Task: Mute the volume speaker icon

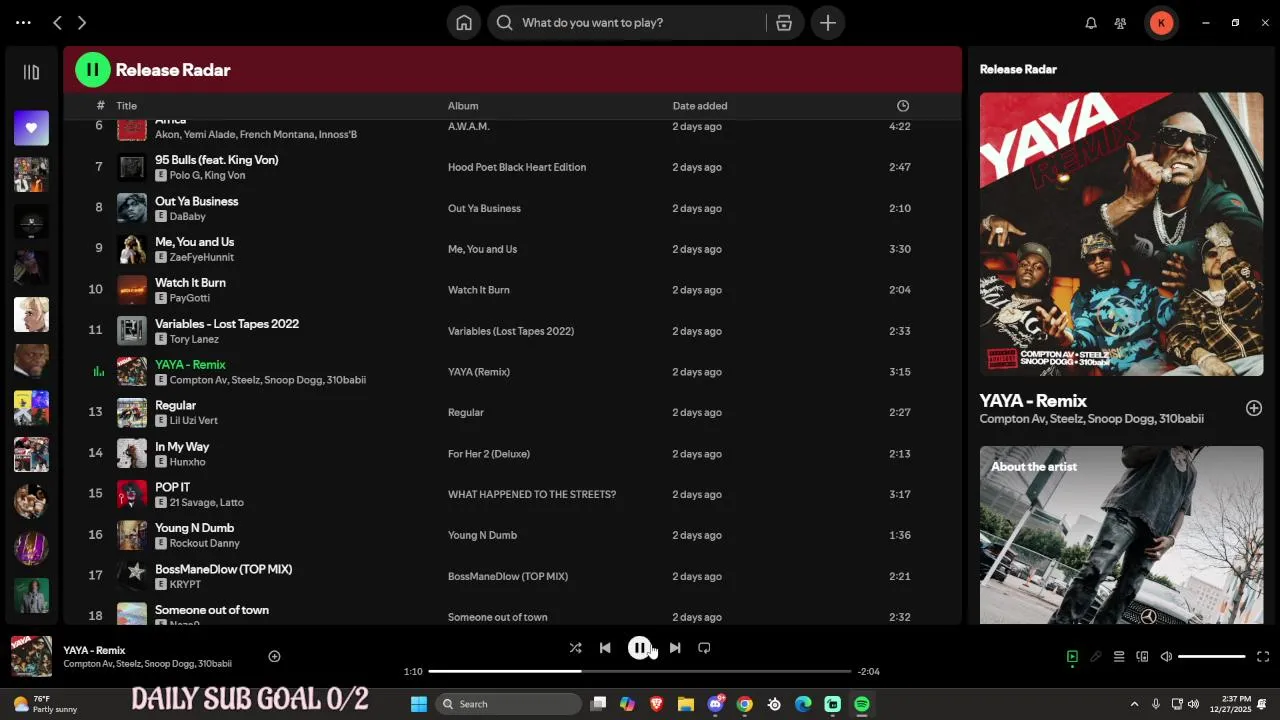Action: [1166, 657]
